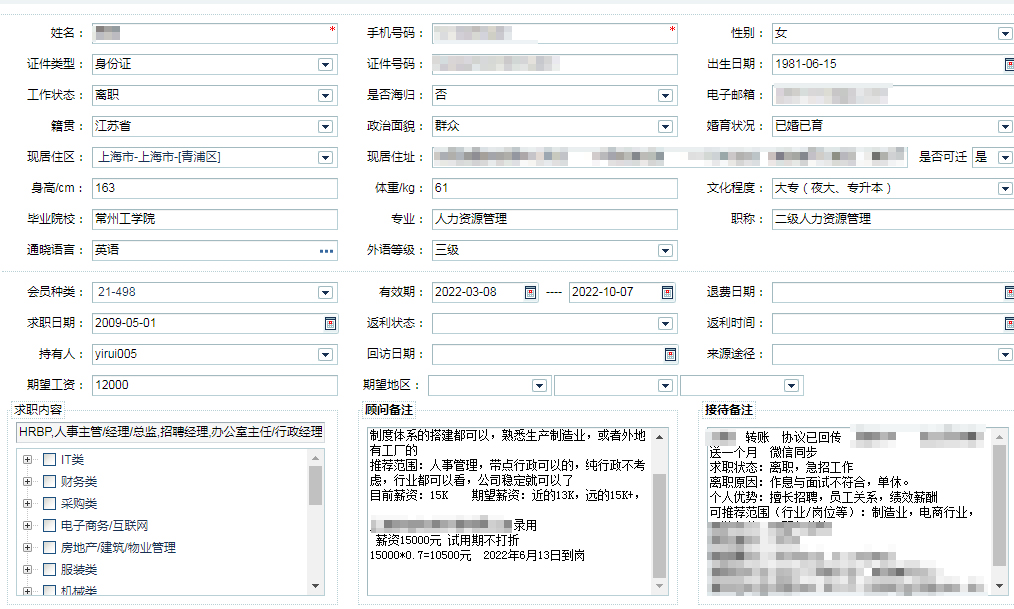Open the 外语等级 dropdown

pyautogui.click(x=665, y=251)
